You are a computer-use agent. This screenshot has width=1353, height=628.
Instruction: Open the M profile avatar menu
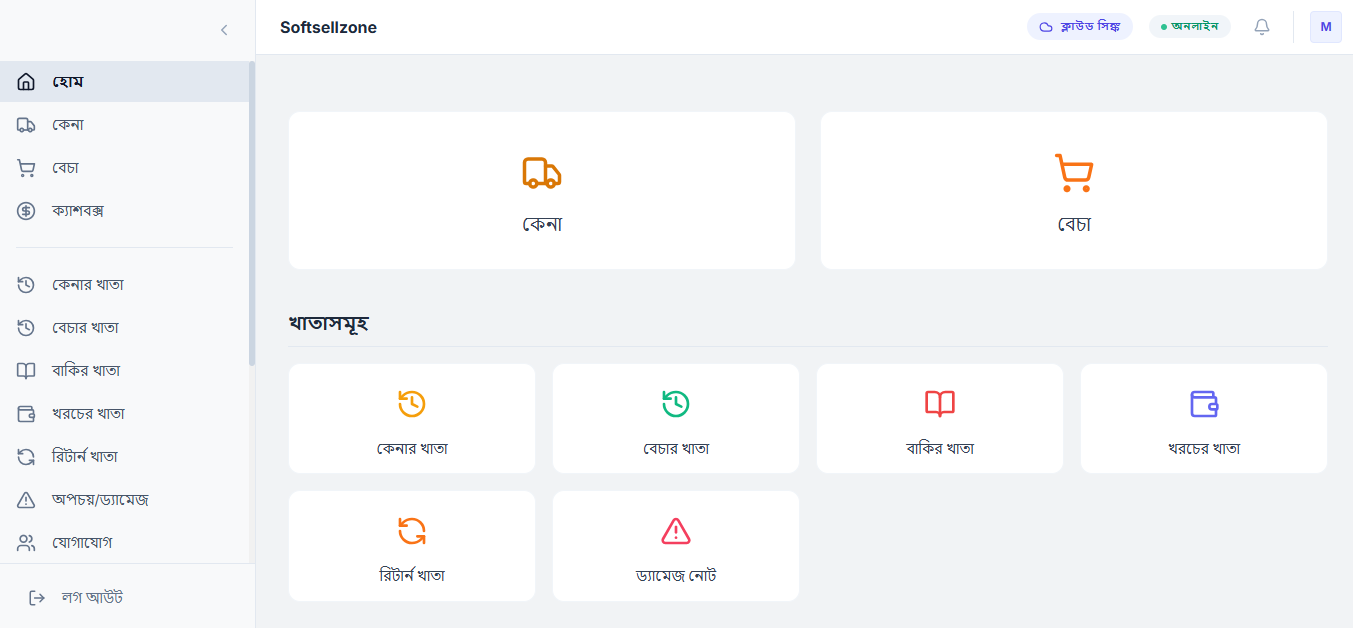[1326, 27]
